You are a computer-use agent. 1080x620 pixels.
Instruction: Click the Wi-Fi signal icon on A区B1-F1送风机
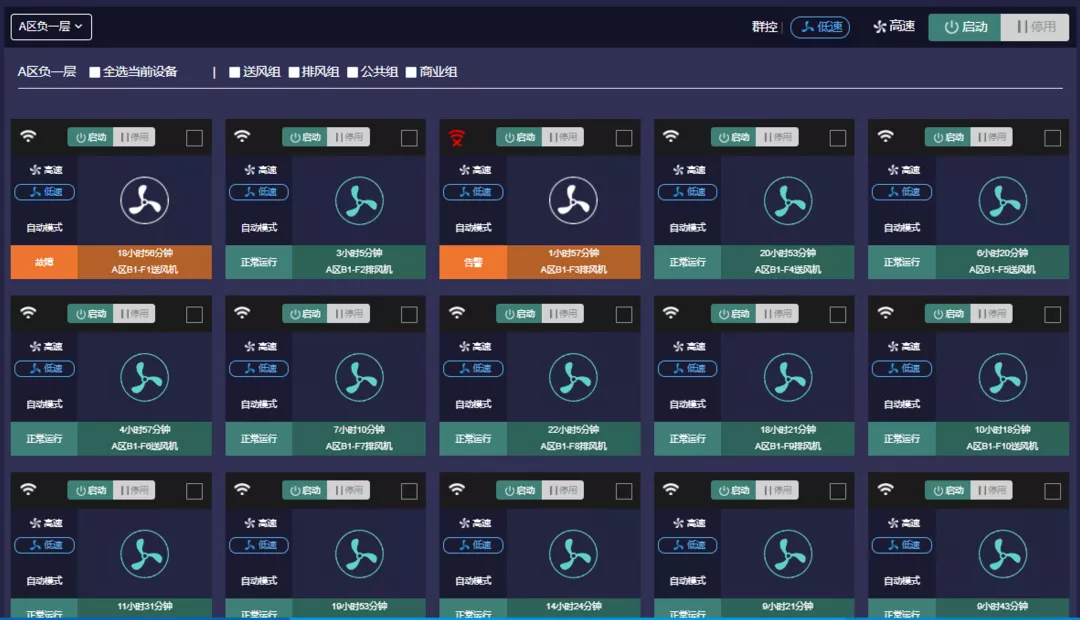[x=28, y=137]
